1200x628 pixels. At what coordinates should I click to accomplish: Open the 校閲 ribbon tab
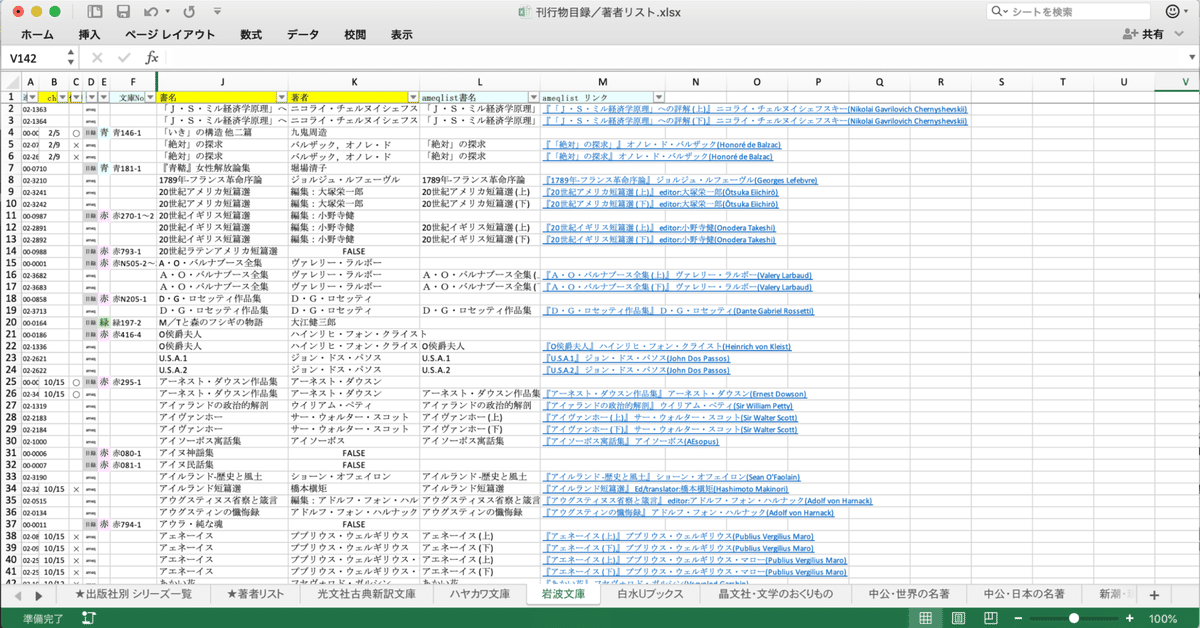click(355, 34)
